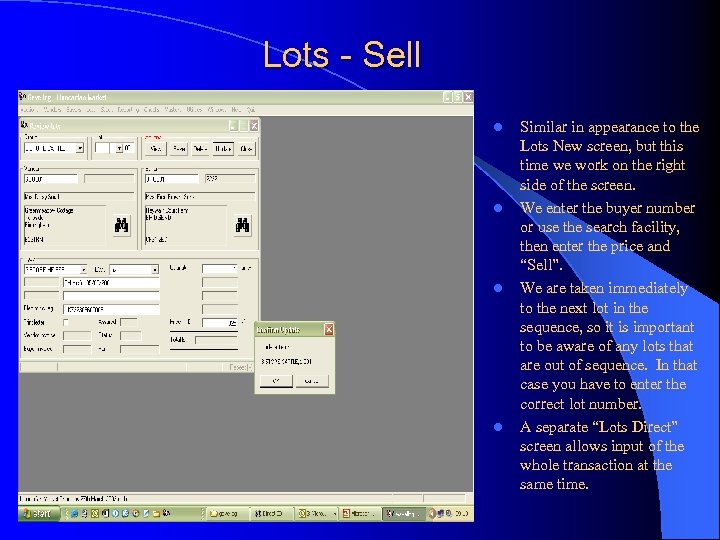The height and width of the screenshot is (540, 720).
Task: Open the yellow folder quick launch icon
Action: click(x=156, y=513)
